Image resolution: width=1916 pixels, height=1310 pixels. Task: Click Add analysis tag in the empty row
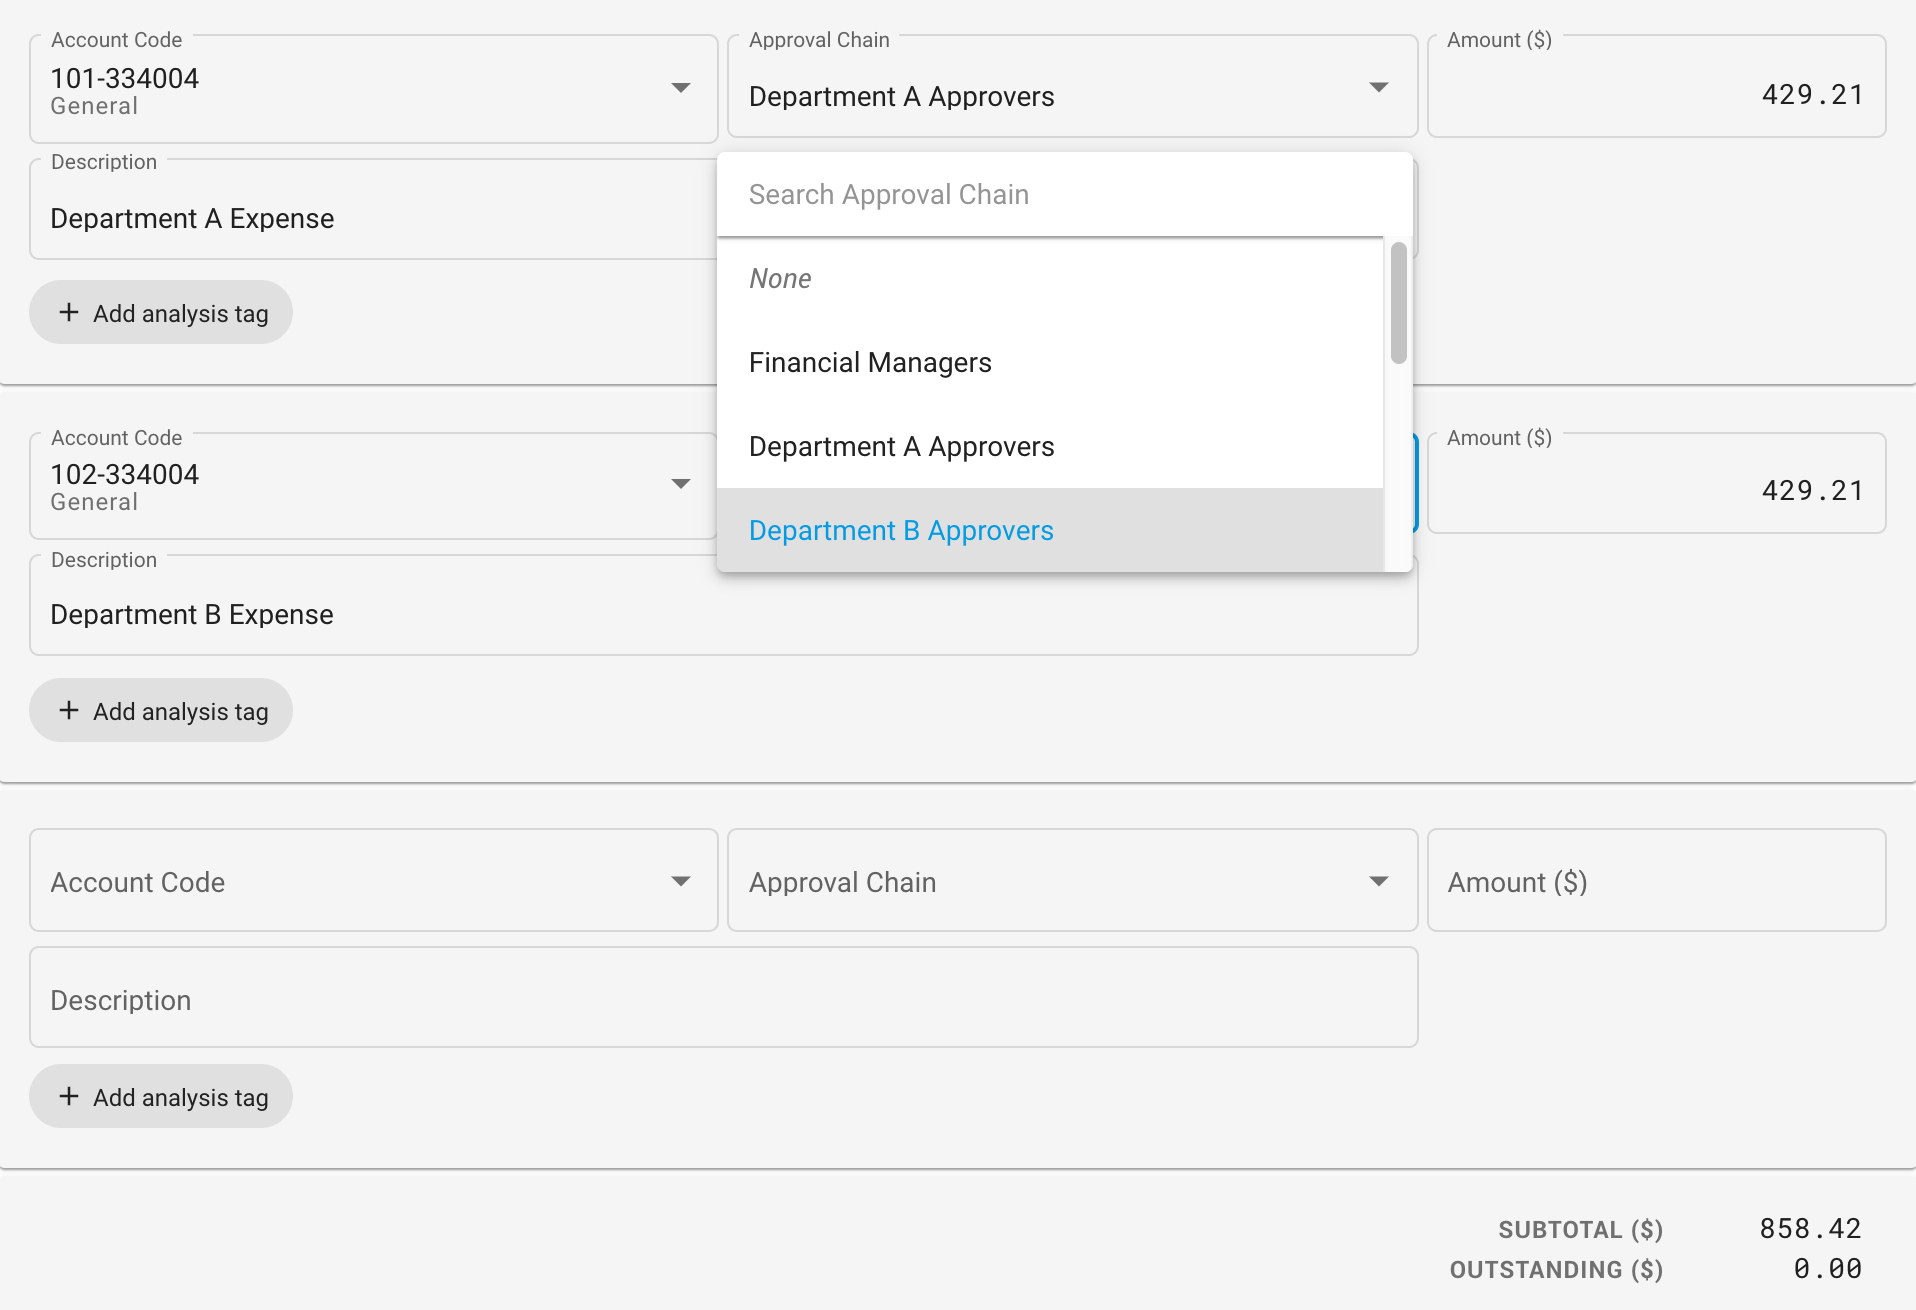[160, 1096]
